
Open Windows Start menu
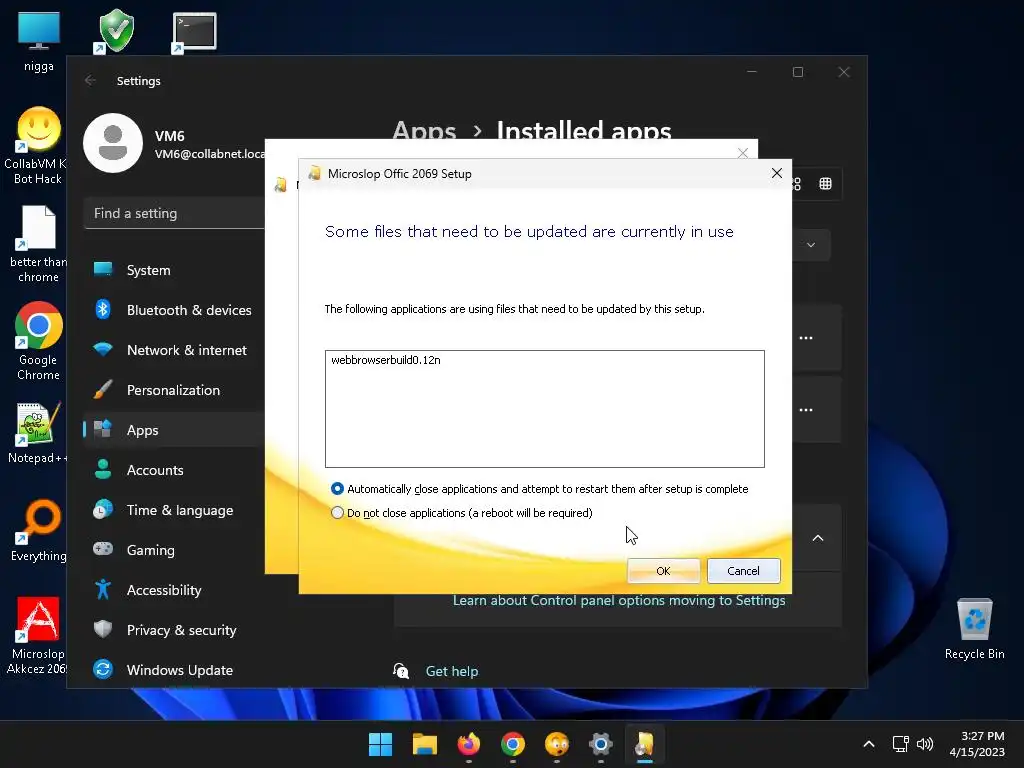tap(380, 744)
